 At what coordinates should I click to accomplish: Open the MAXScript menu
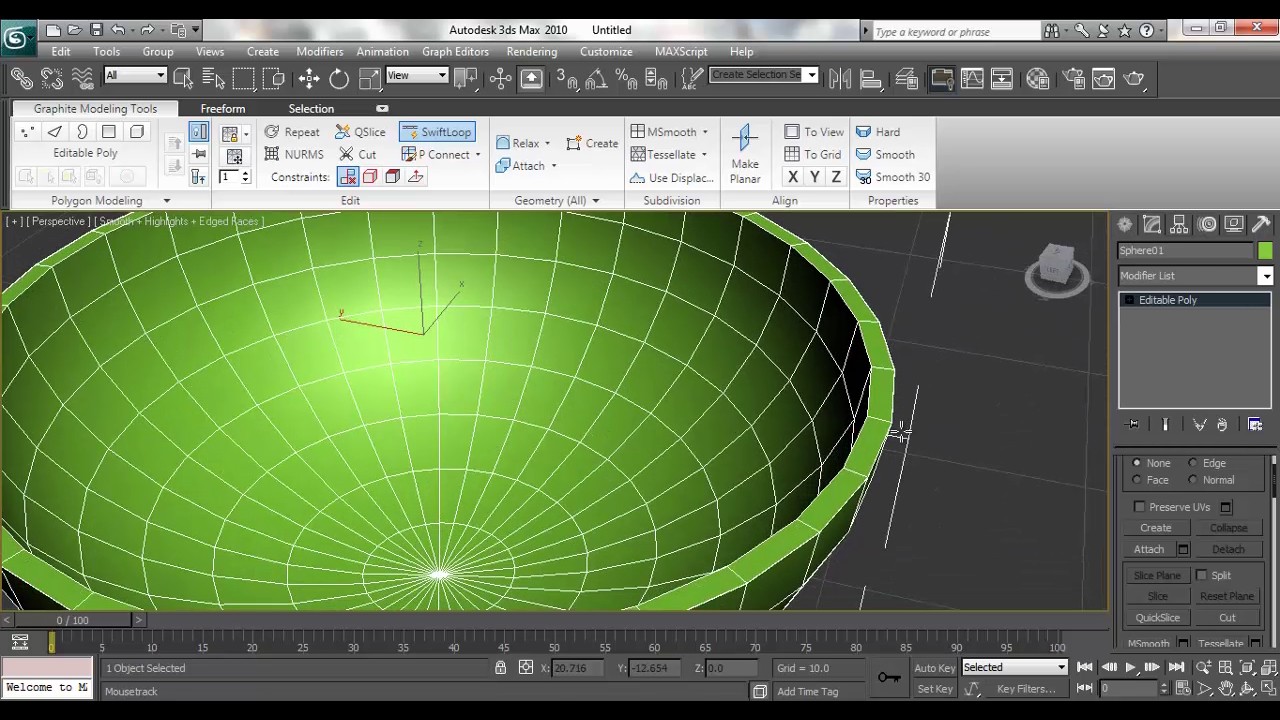click(x=681, y=51)
